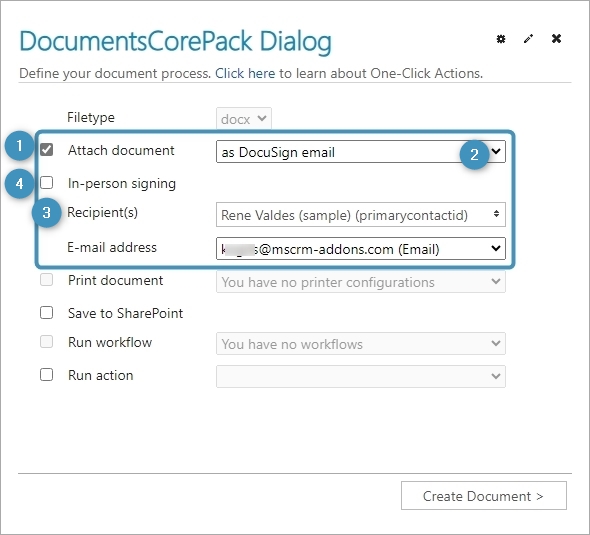Open the Run action dropdown
Screen dimensions: 590x535
pyautogui.click(x=360, y=376)
